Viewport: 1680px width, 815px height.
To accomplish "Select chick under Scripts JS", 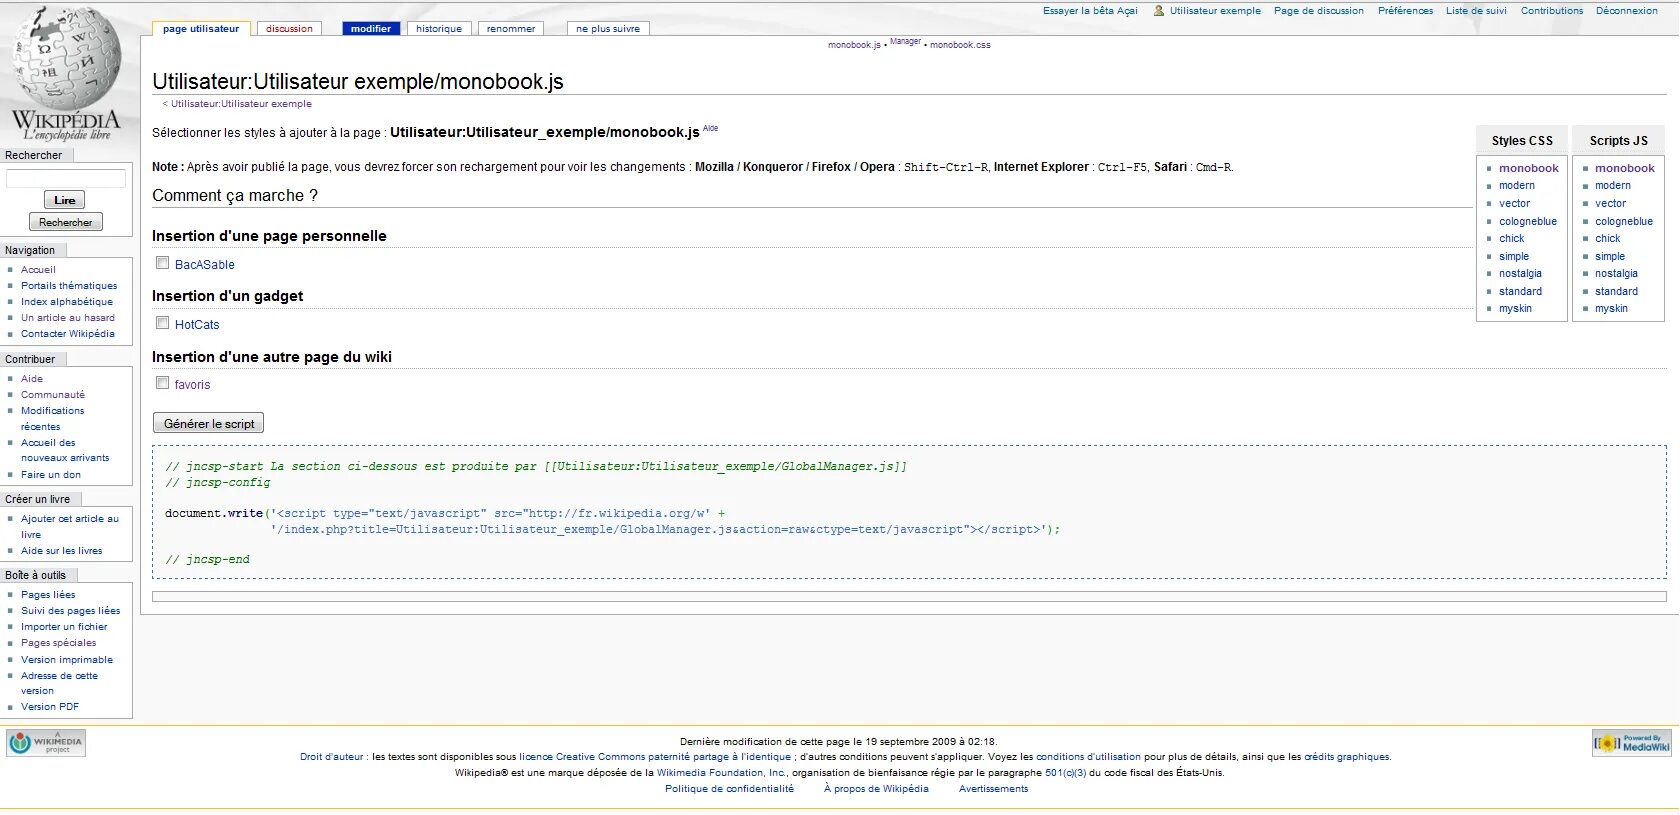I will coord(1607,238).
